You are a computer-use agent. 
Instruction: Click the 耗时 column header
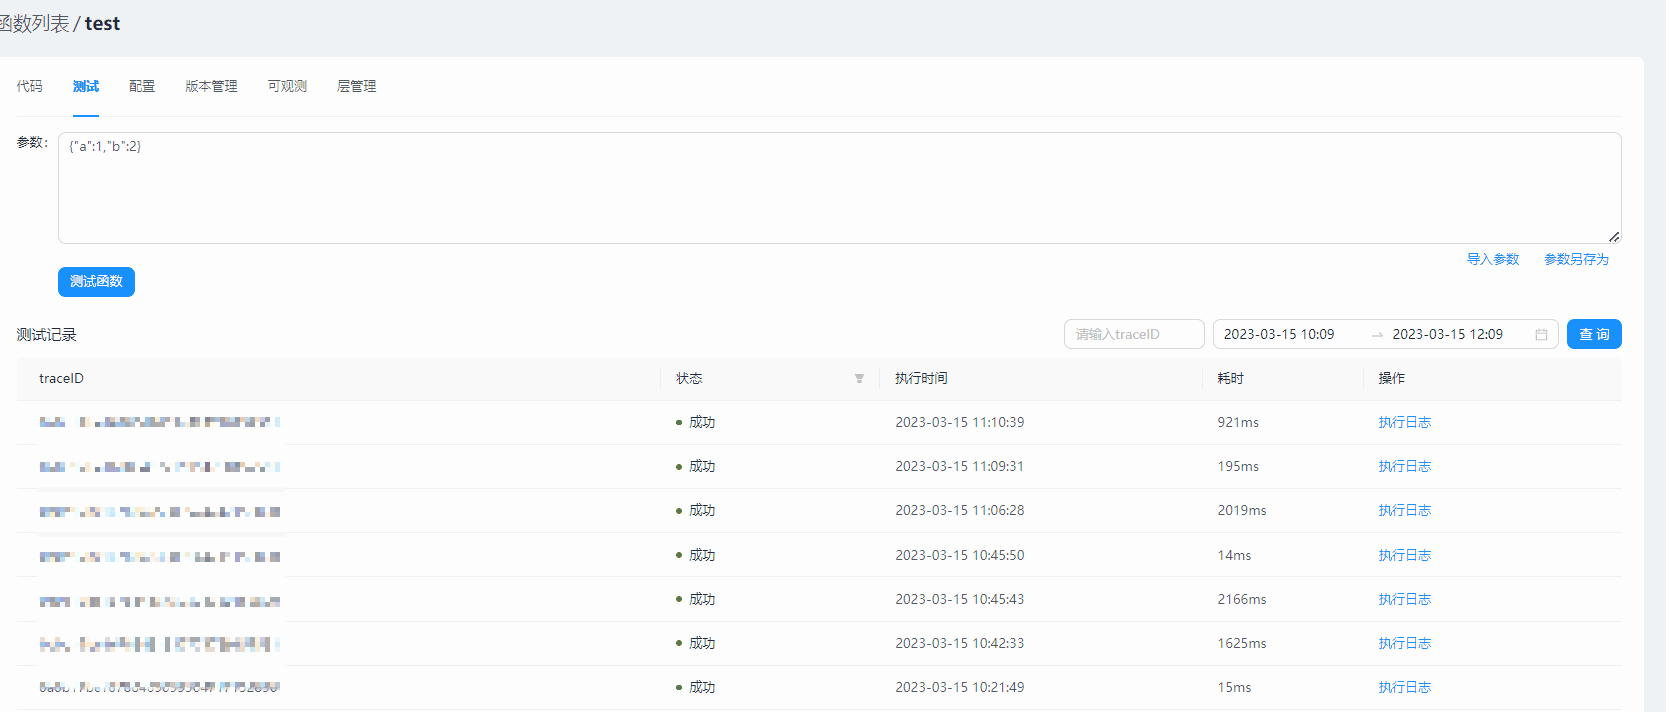click(x=1230, y=378)
